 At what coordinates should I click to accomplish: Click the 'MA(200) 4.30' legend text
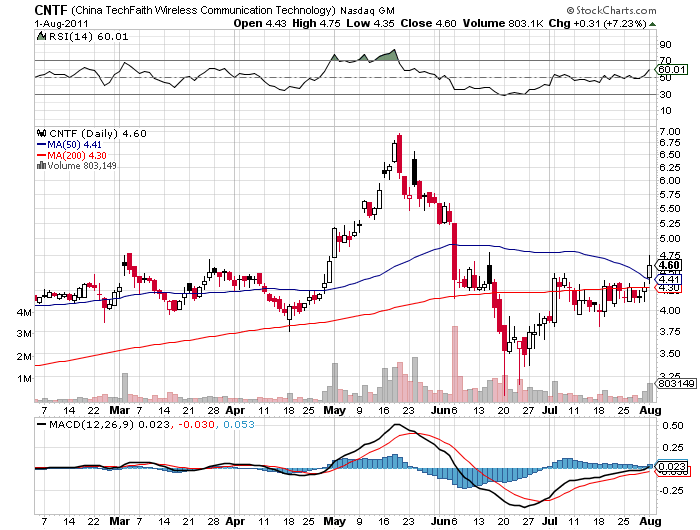(77, 155)
